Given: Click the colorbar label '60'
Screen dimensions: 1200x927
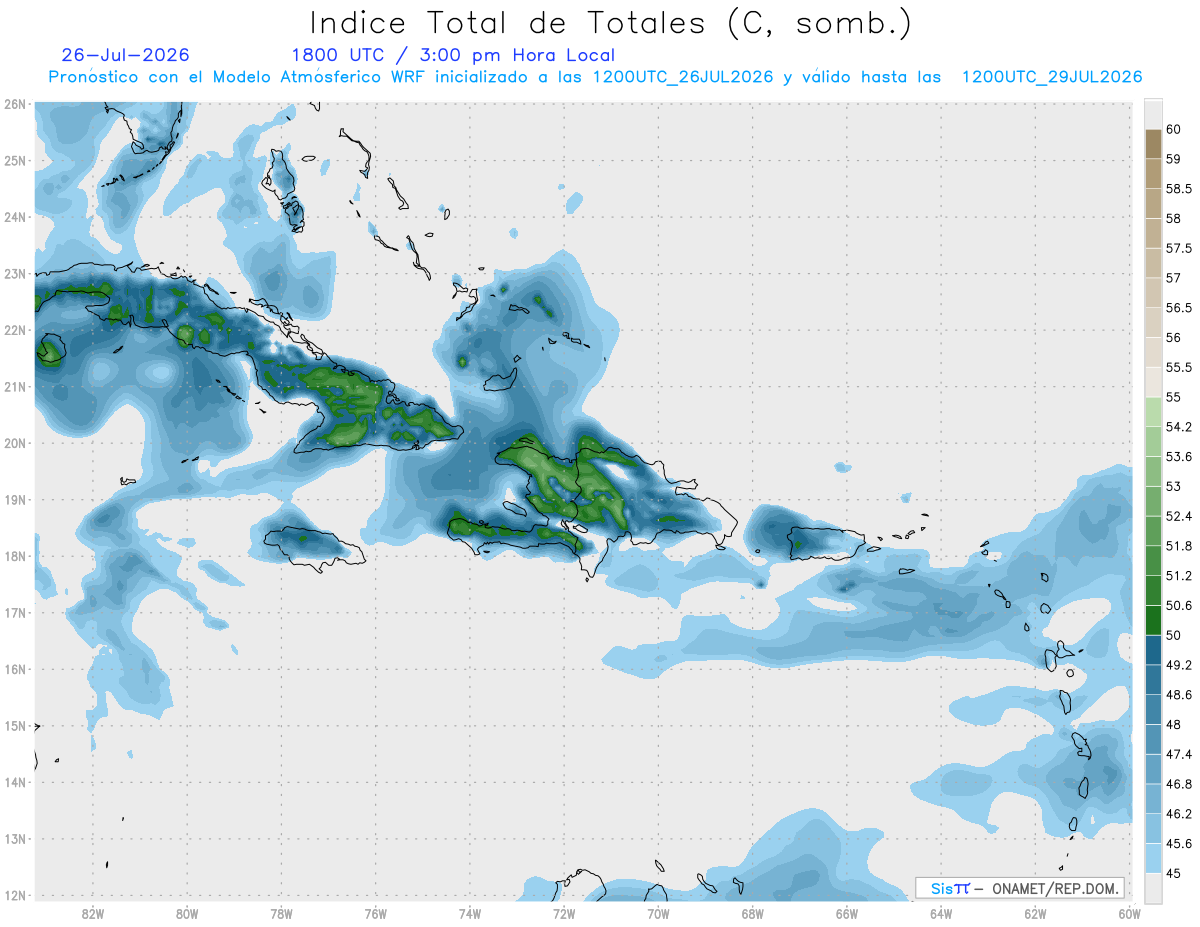Looking at the screenshot, I should point(1173,129).
